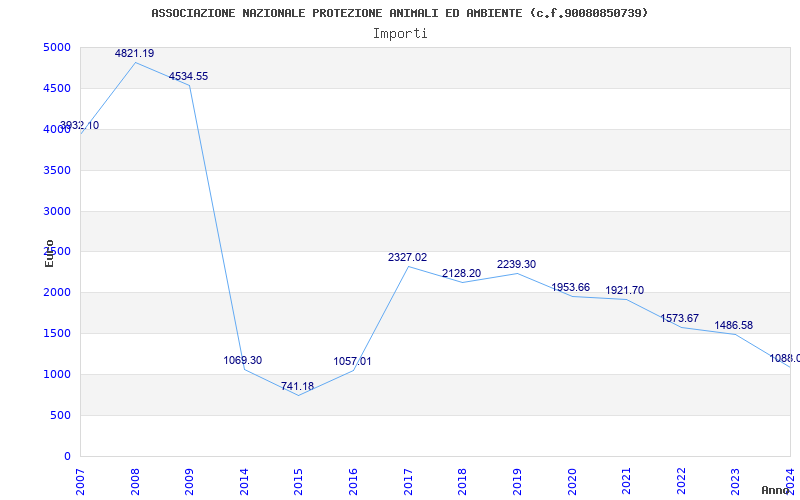800x500 pixels.
Task: Click the 2020 x-axis year label
Action: pos(571,482)
